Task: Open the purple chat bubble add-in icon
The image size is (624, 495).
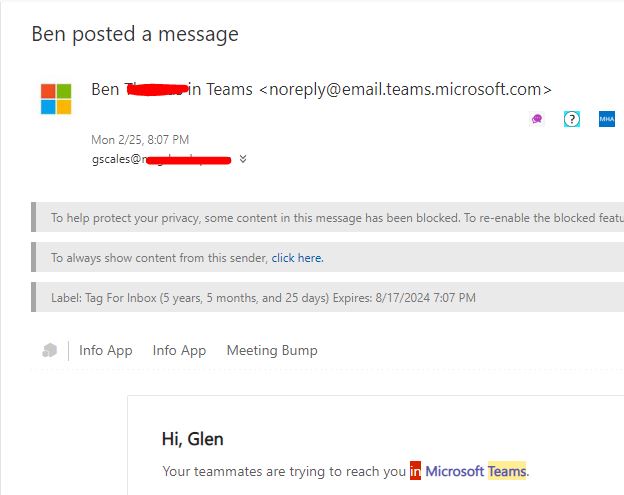Action: click(x=537, y=119)
